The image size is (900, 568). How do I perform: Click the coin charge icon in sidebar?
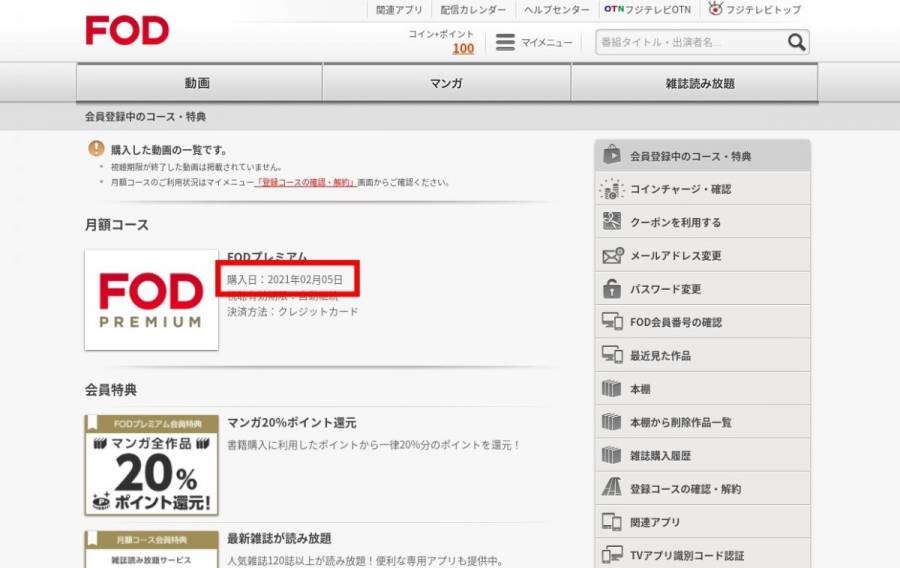click(x=612, y=189)
